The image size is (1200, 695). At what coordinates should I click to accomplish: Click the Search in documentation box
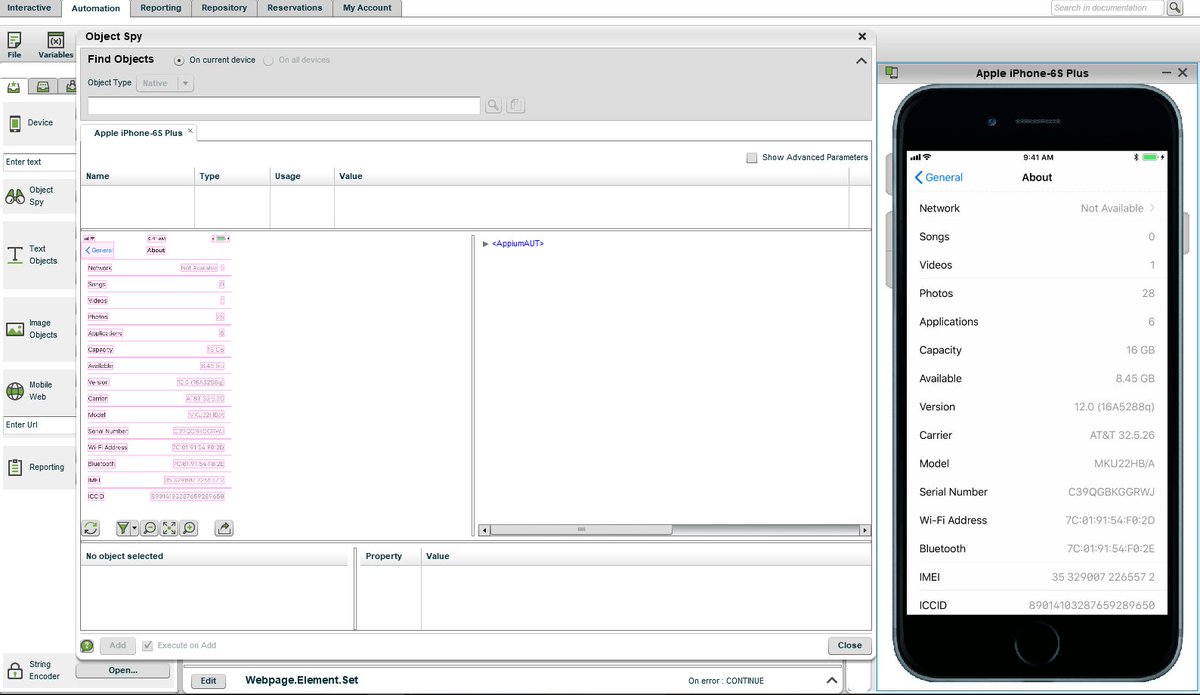coord(1108,8)
